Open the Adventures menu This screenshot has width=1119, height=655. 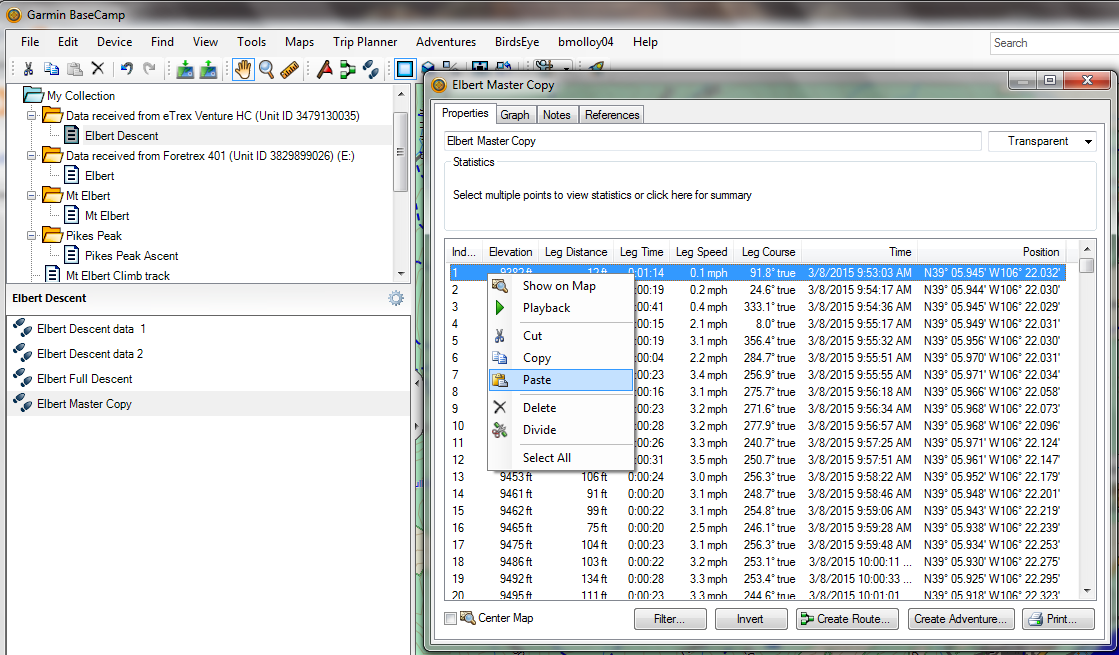446,42
